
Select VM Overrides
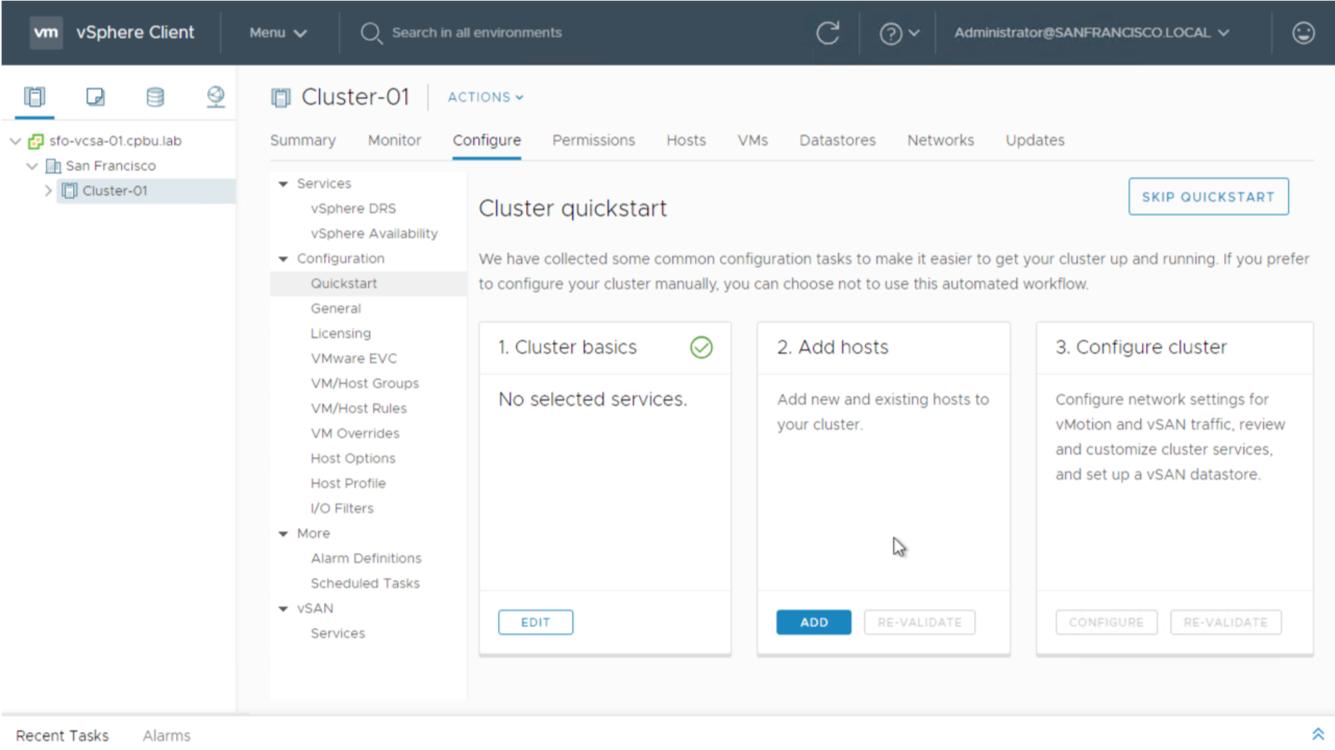(355, 434)
